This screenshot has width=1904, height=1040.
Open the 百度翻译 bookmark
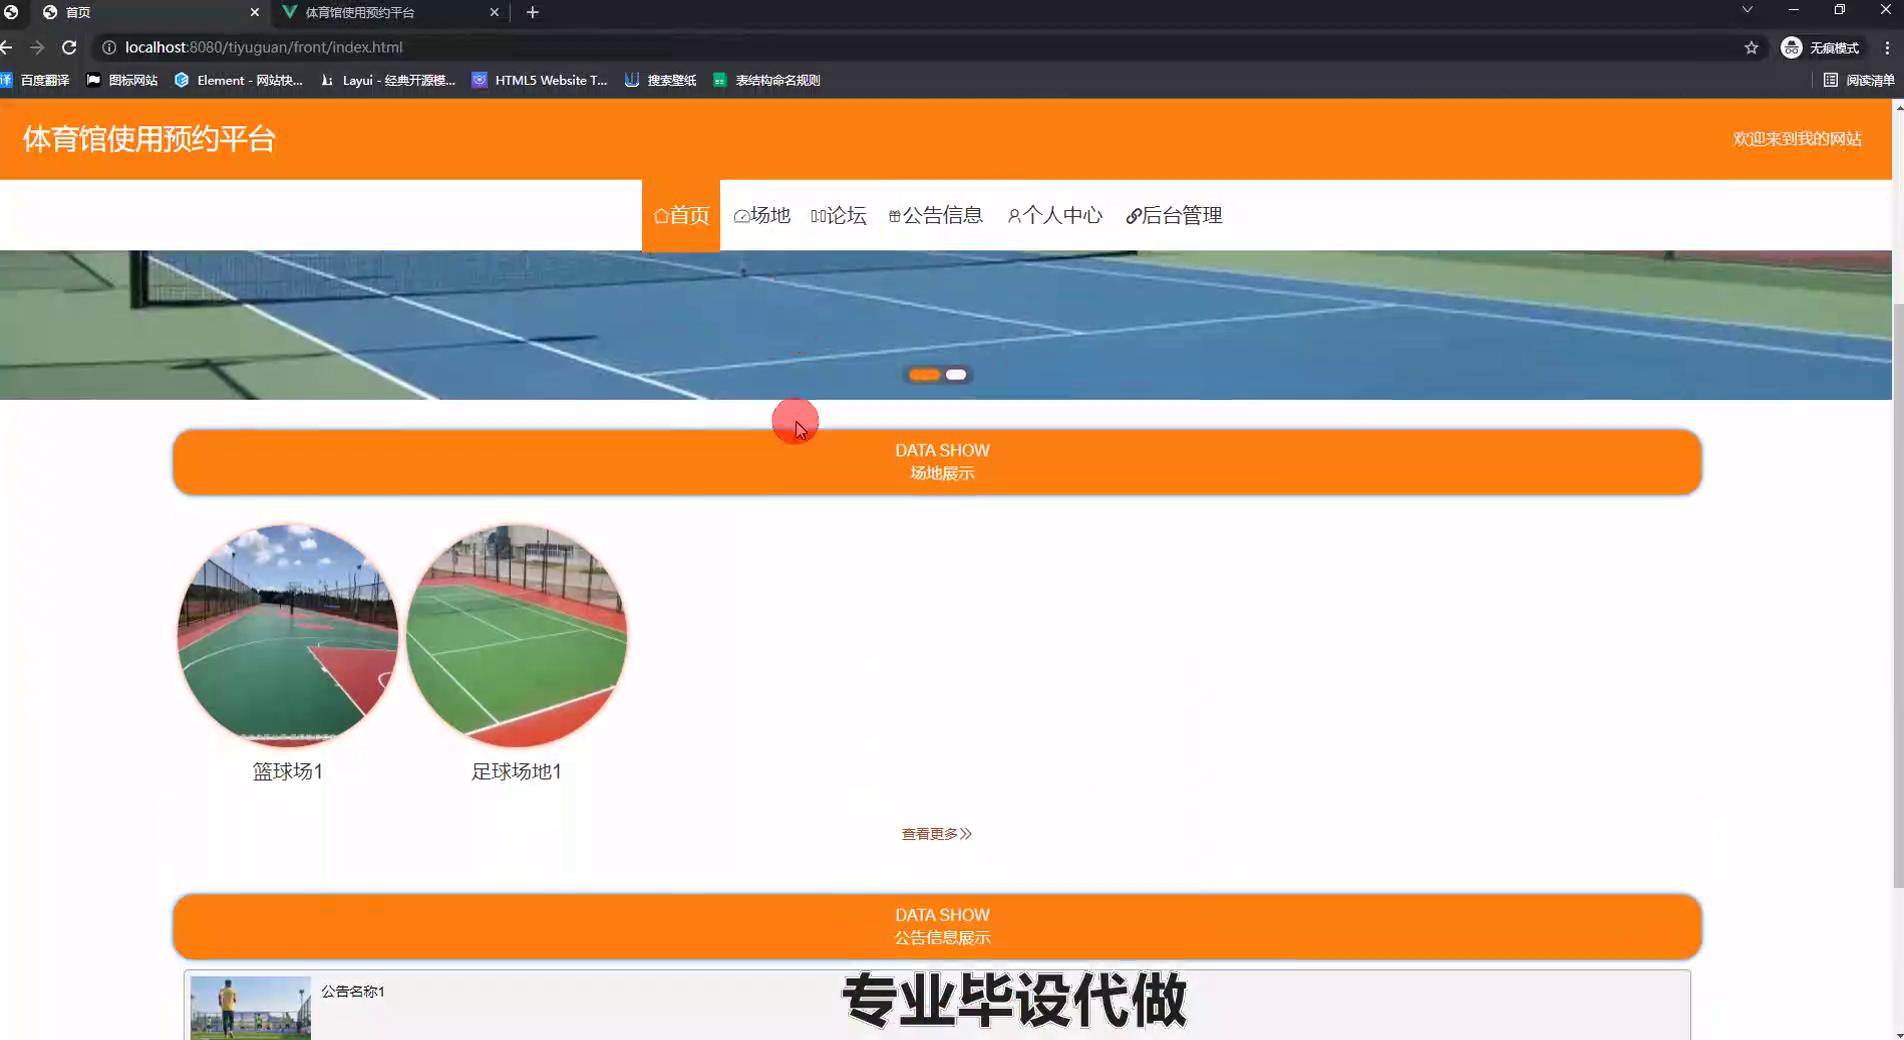pos(36,80)
